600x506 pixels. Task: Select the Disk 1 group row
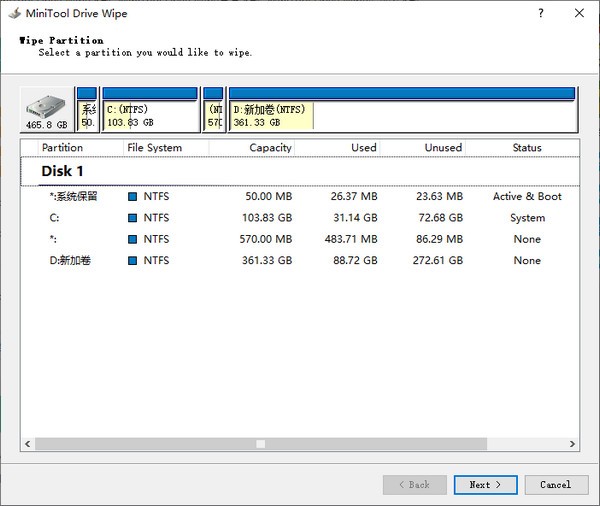[300, 171]
